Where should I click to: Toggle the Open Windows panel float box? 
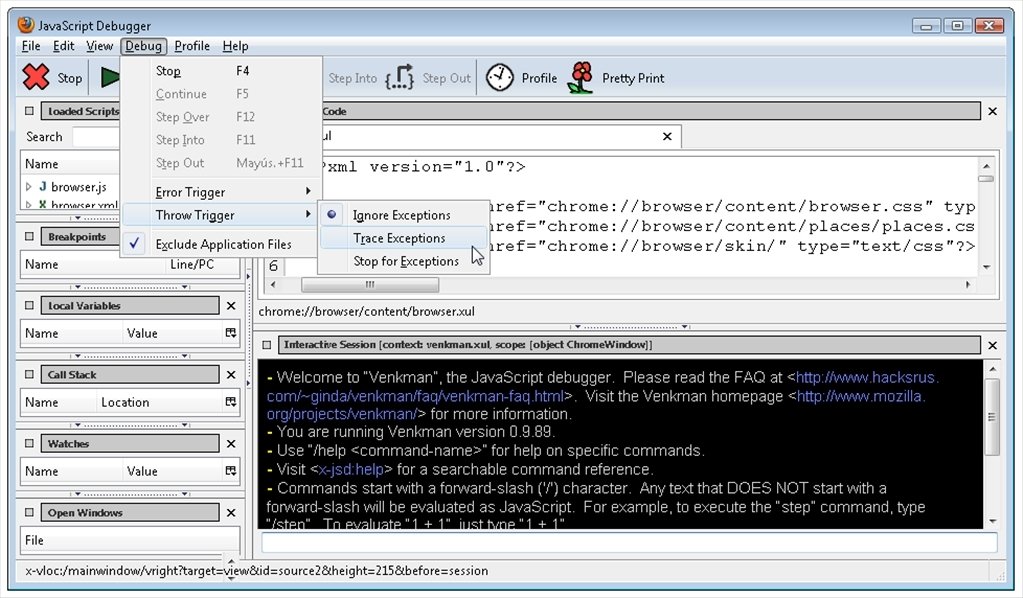click(x=29, y=513)
